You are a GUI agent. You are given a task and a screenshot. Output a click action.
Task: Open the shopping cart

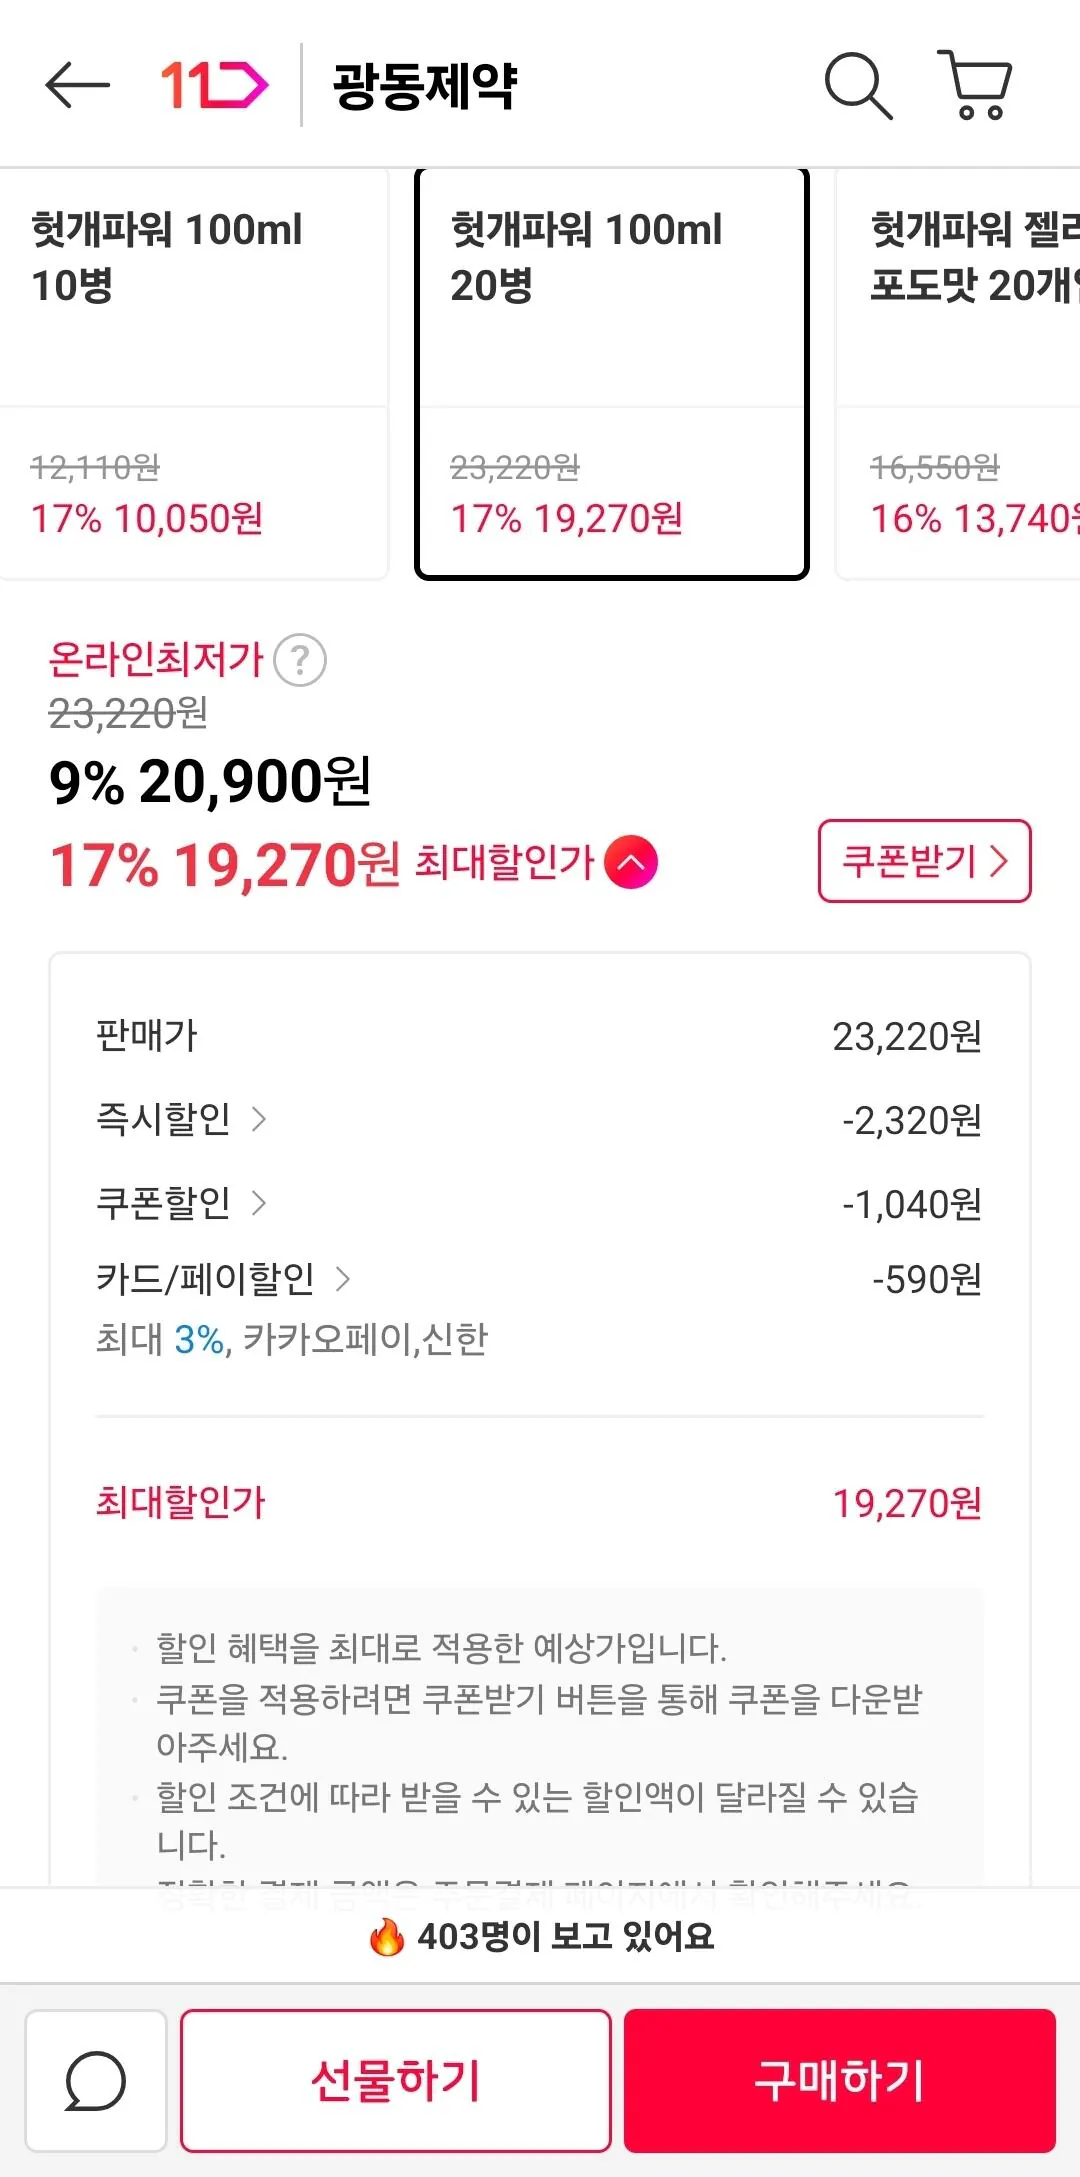[x=976, y=85]
